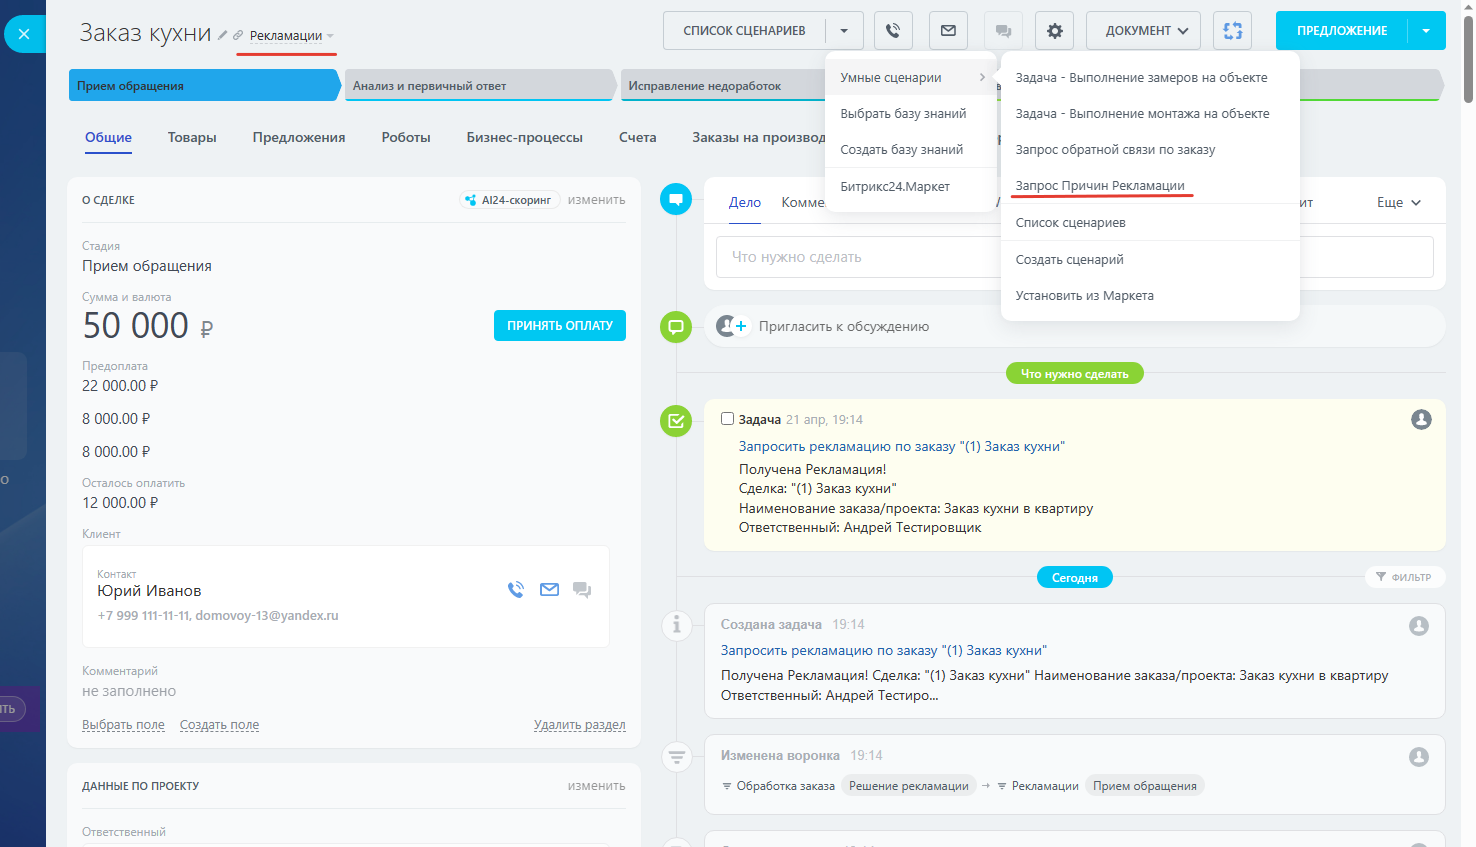Click the Удалить раздел link
This screenshot has width=1476, height=847.
[x=579, y=725]
